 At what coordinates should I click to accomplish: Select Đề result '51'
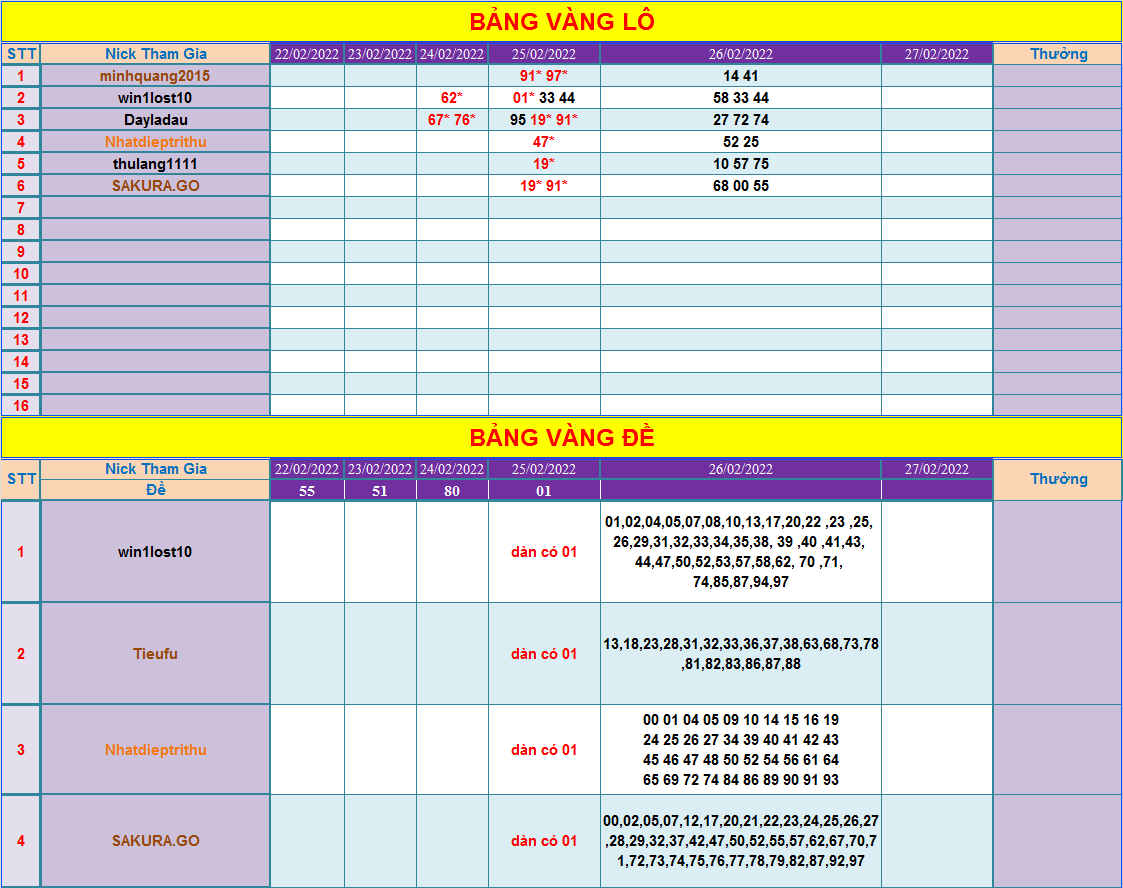click(x=380, y=491)
